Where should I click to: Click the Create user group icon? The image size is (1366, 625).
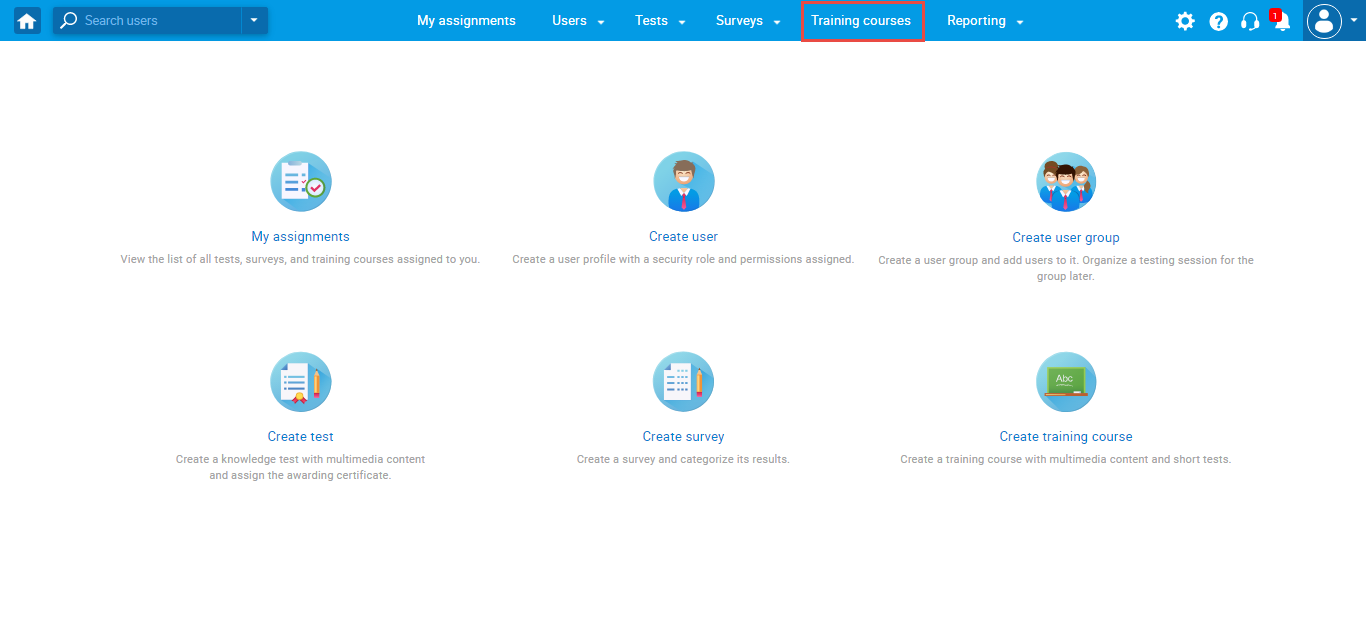pyautogui.click(x=1066, y=182)
